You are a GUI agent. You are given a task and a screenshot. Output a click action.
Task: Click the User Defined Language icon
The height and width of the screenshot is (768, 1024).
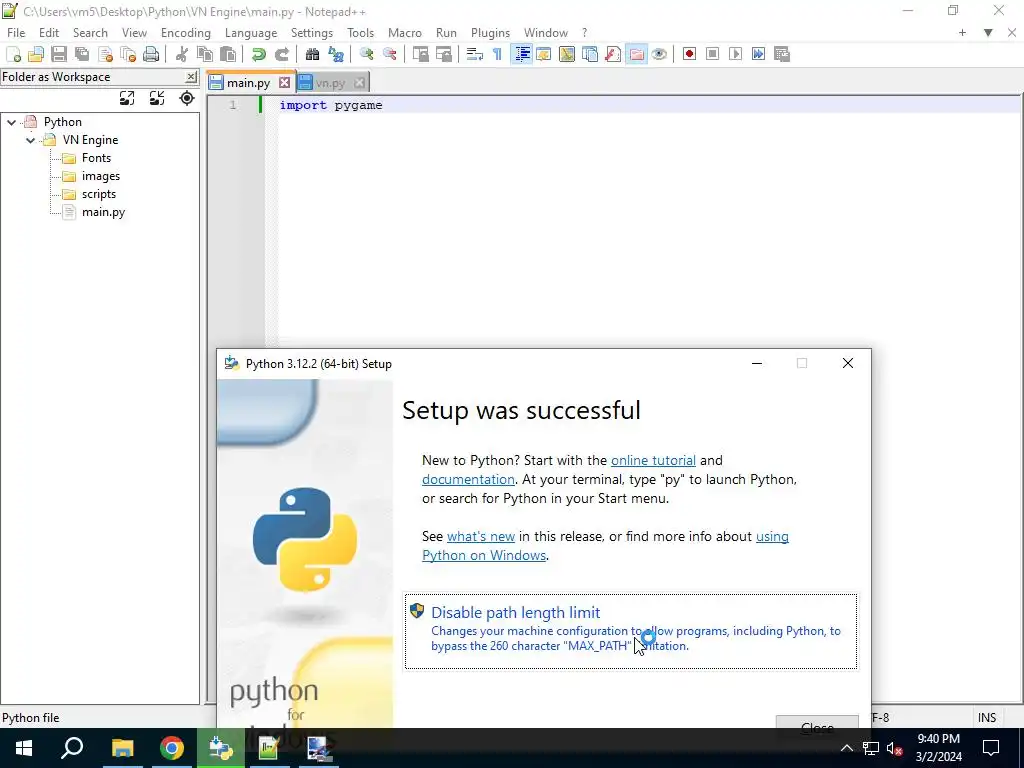(x=543, y=54)
